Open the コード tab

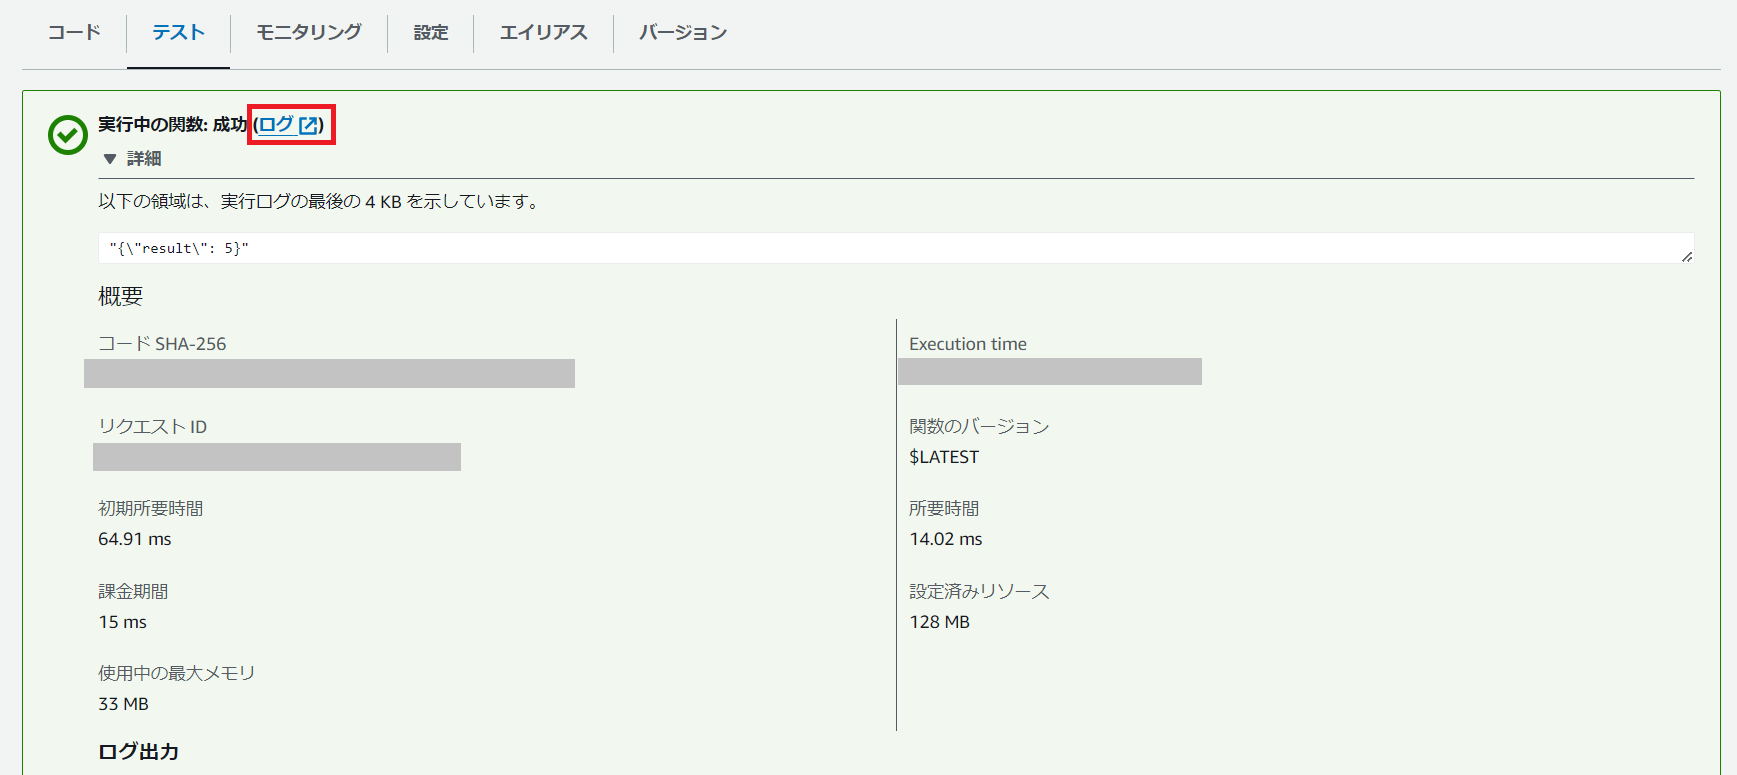pos(75,33)
